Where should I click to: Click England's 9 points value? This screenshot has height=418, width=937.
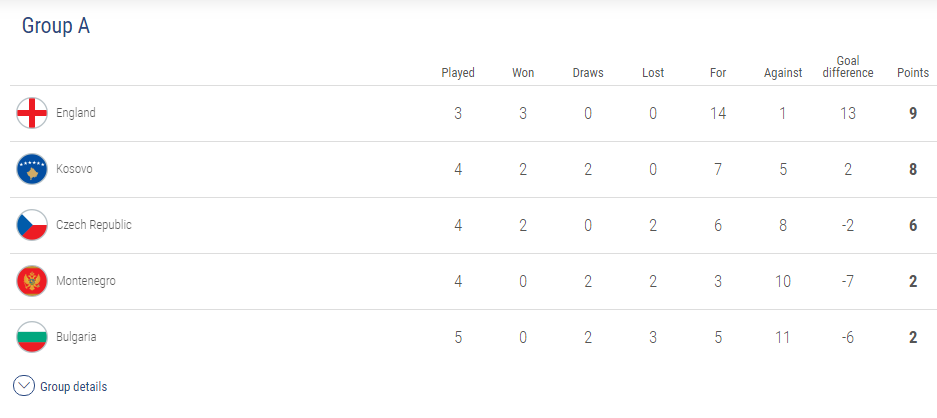click(913, 113)
